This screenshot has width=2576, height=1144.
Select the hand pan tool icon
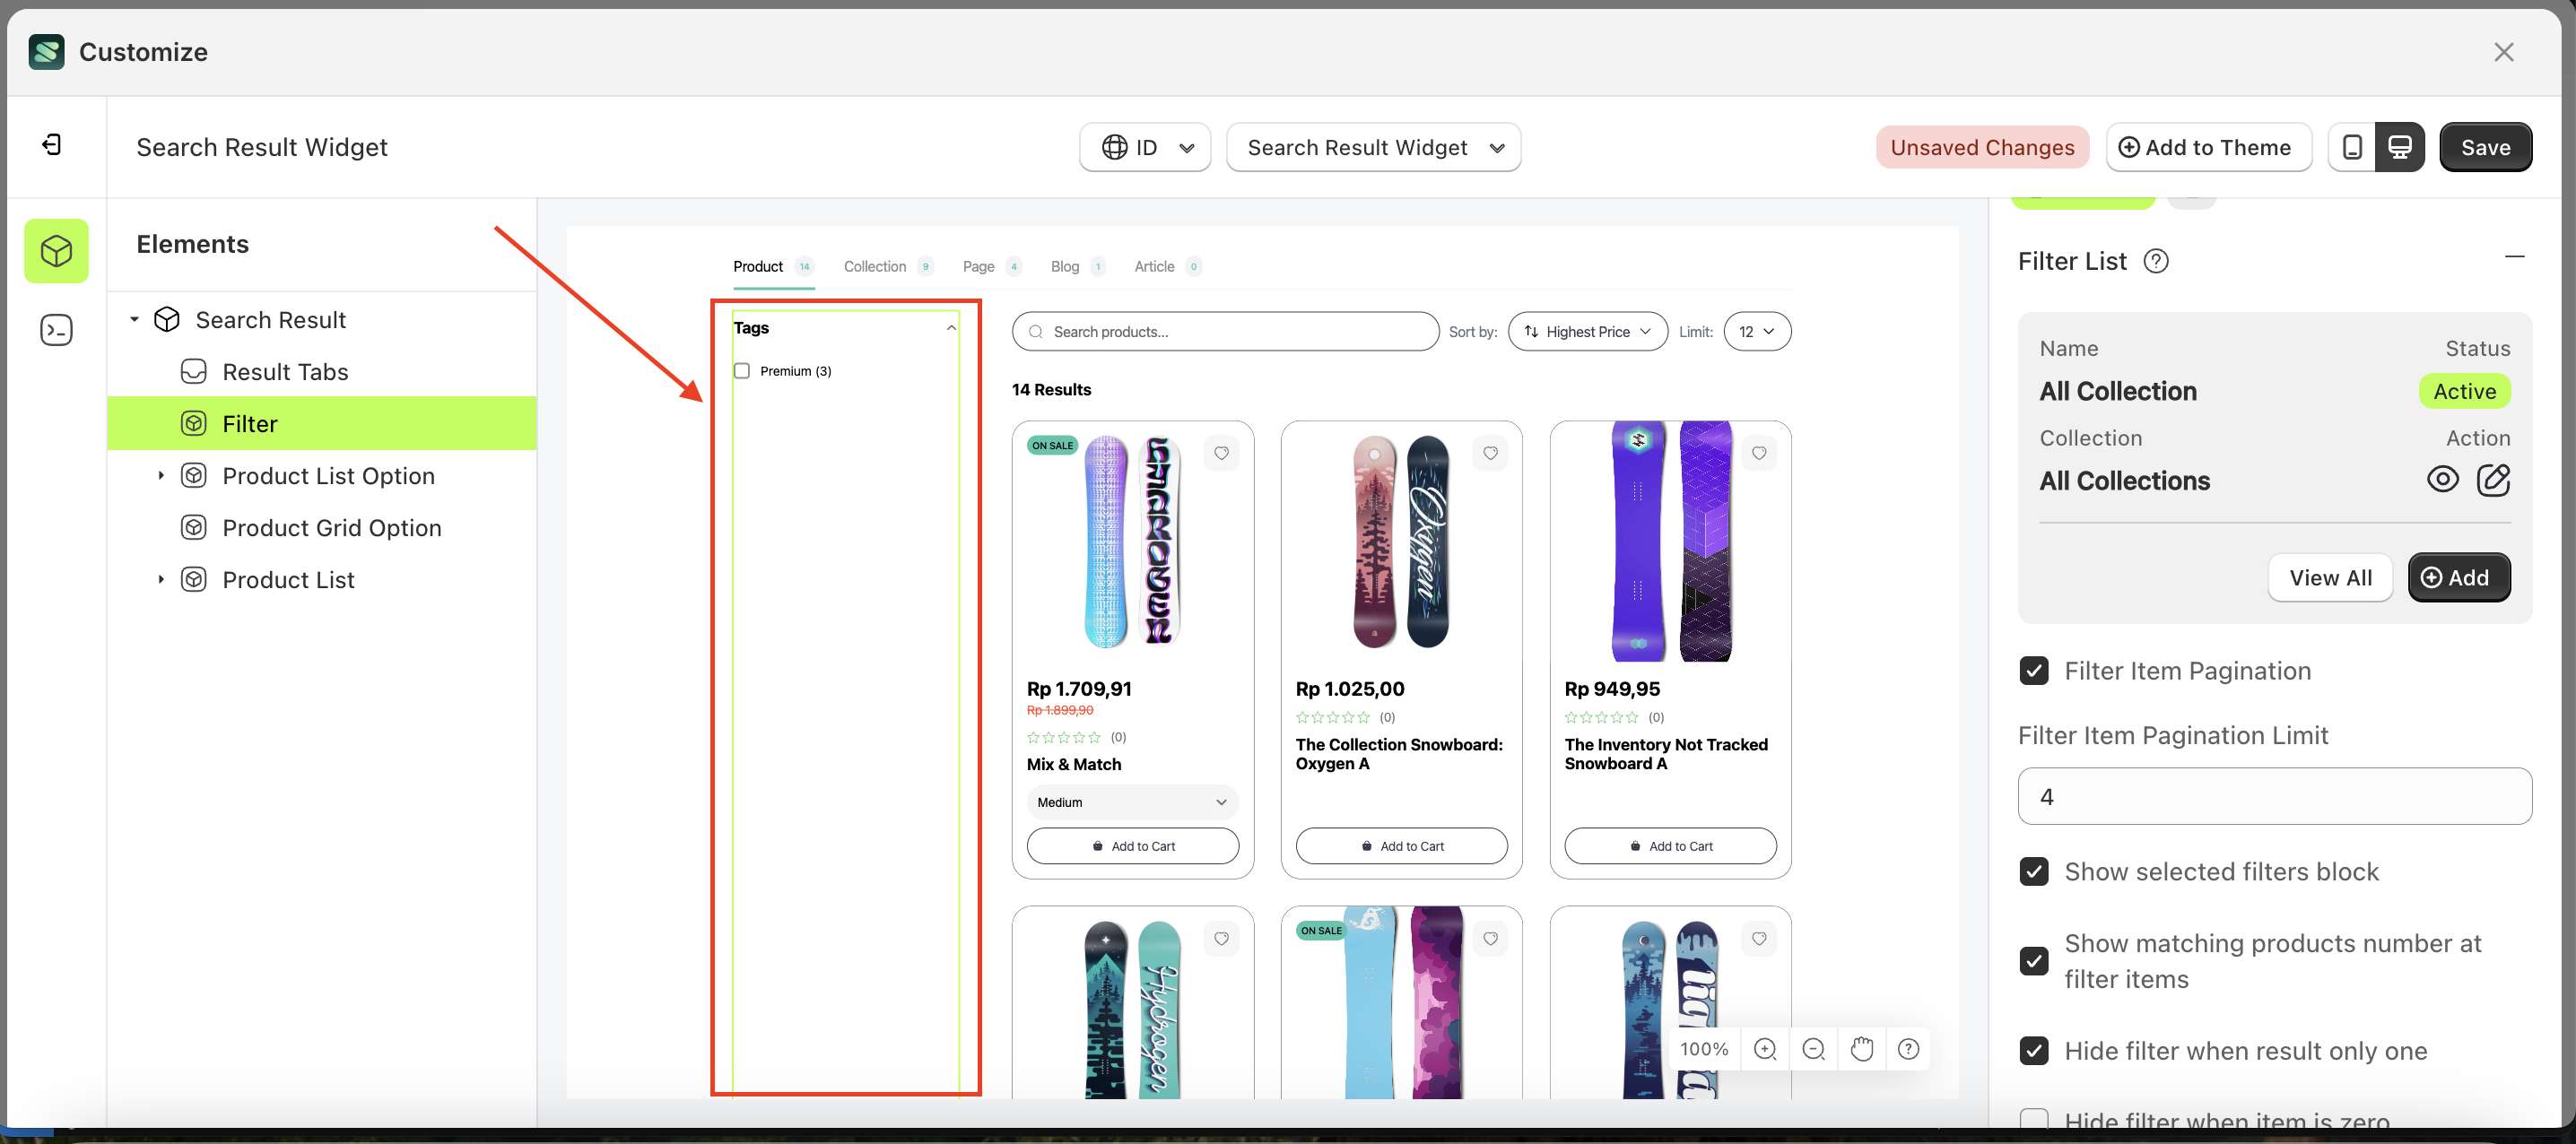pyautogui.click(x=1861, y=1049)
